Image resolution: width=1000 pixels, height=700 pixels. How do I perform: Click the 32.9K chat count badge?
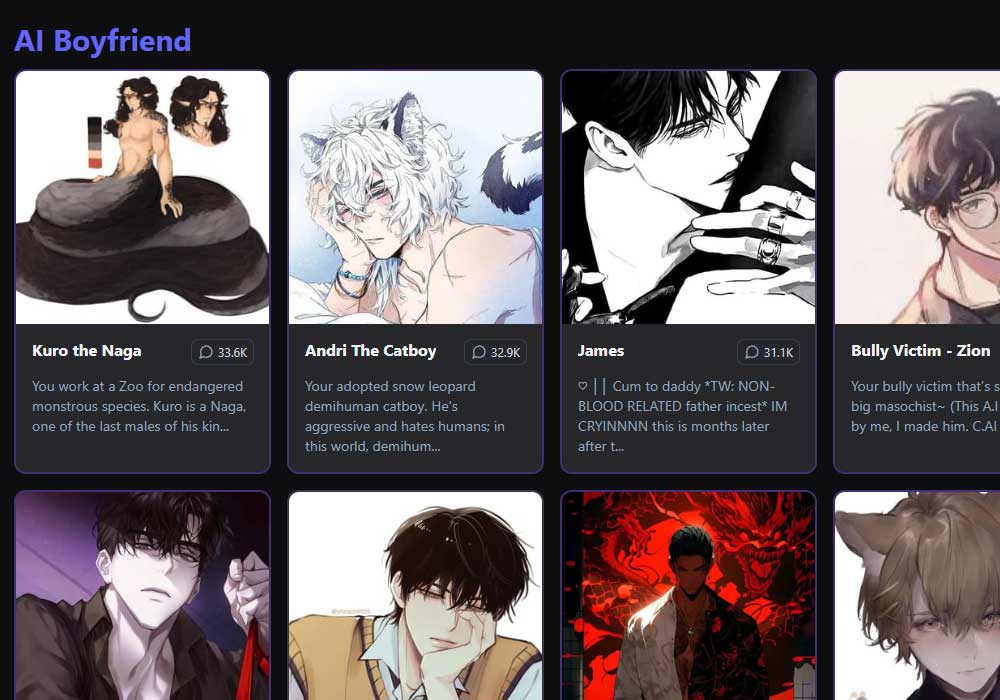496,353
